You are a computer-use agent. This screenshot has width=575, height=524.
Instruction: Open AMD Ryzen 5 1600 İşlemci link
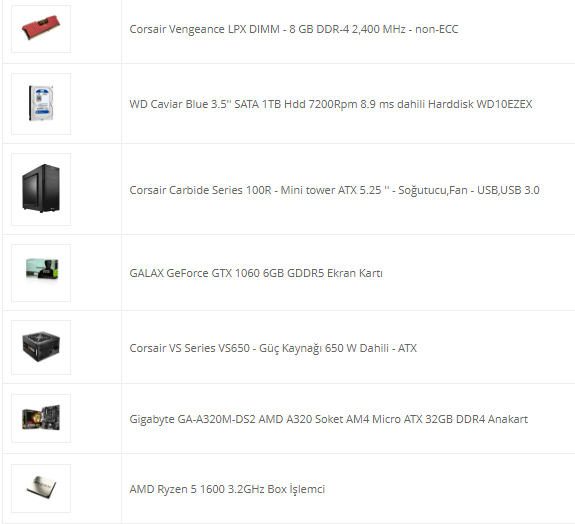point(227,489)
